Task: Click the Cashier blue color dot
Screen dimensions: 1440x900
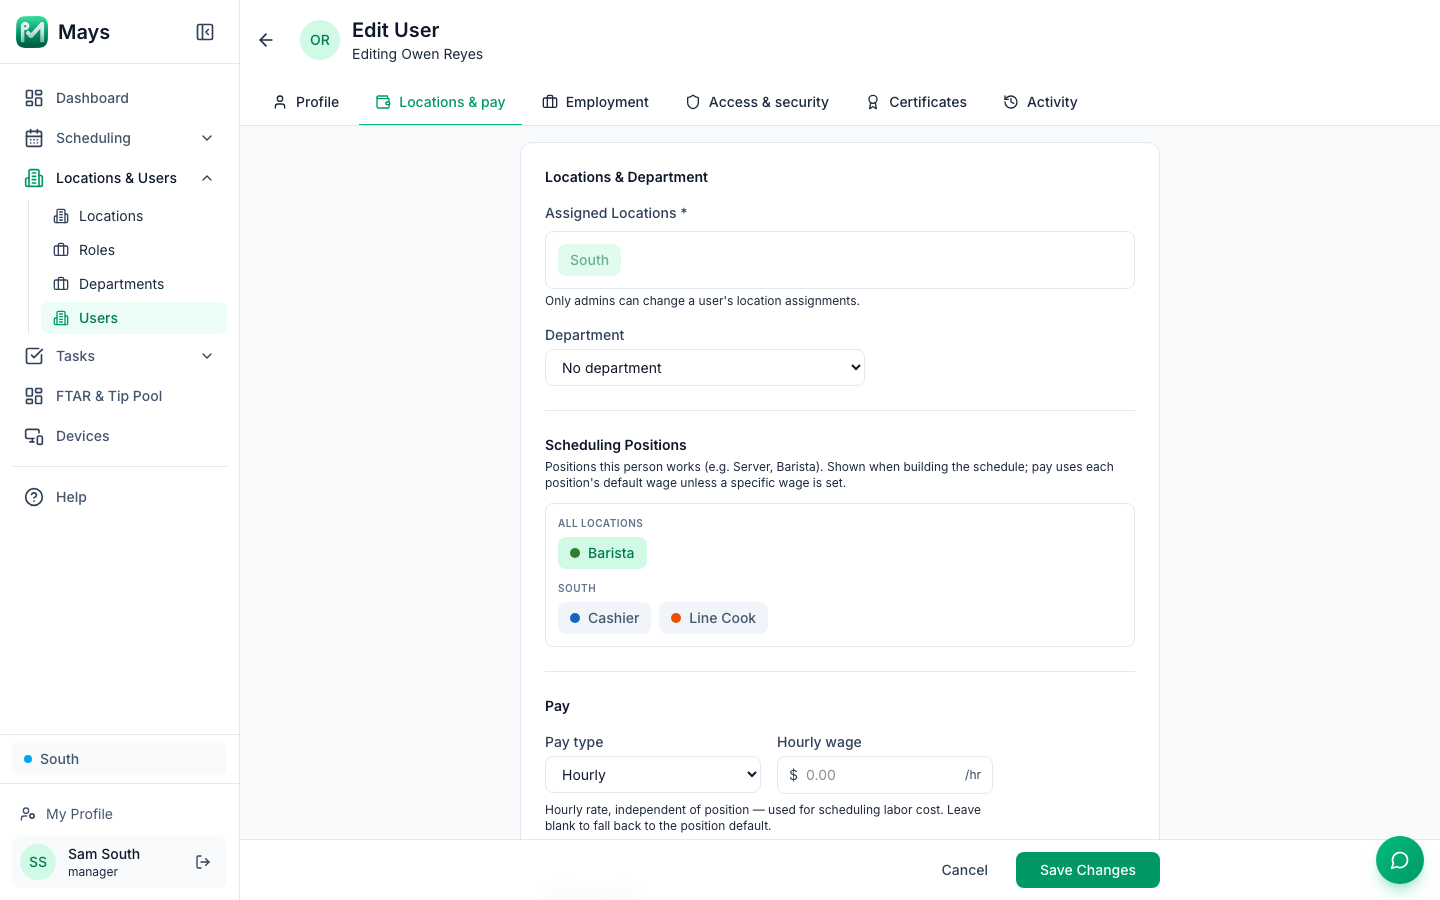Action: click(x=575, y=618)
